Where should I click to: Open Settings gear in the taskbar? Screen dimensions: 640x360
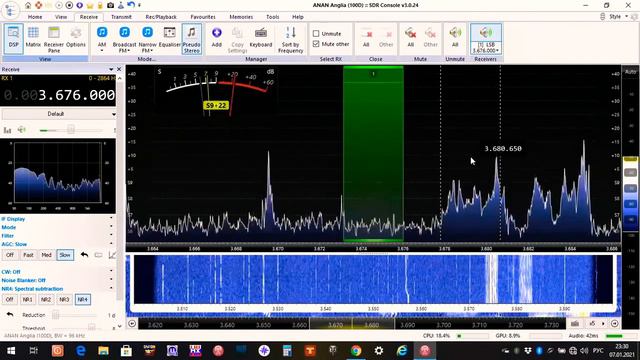379,351
